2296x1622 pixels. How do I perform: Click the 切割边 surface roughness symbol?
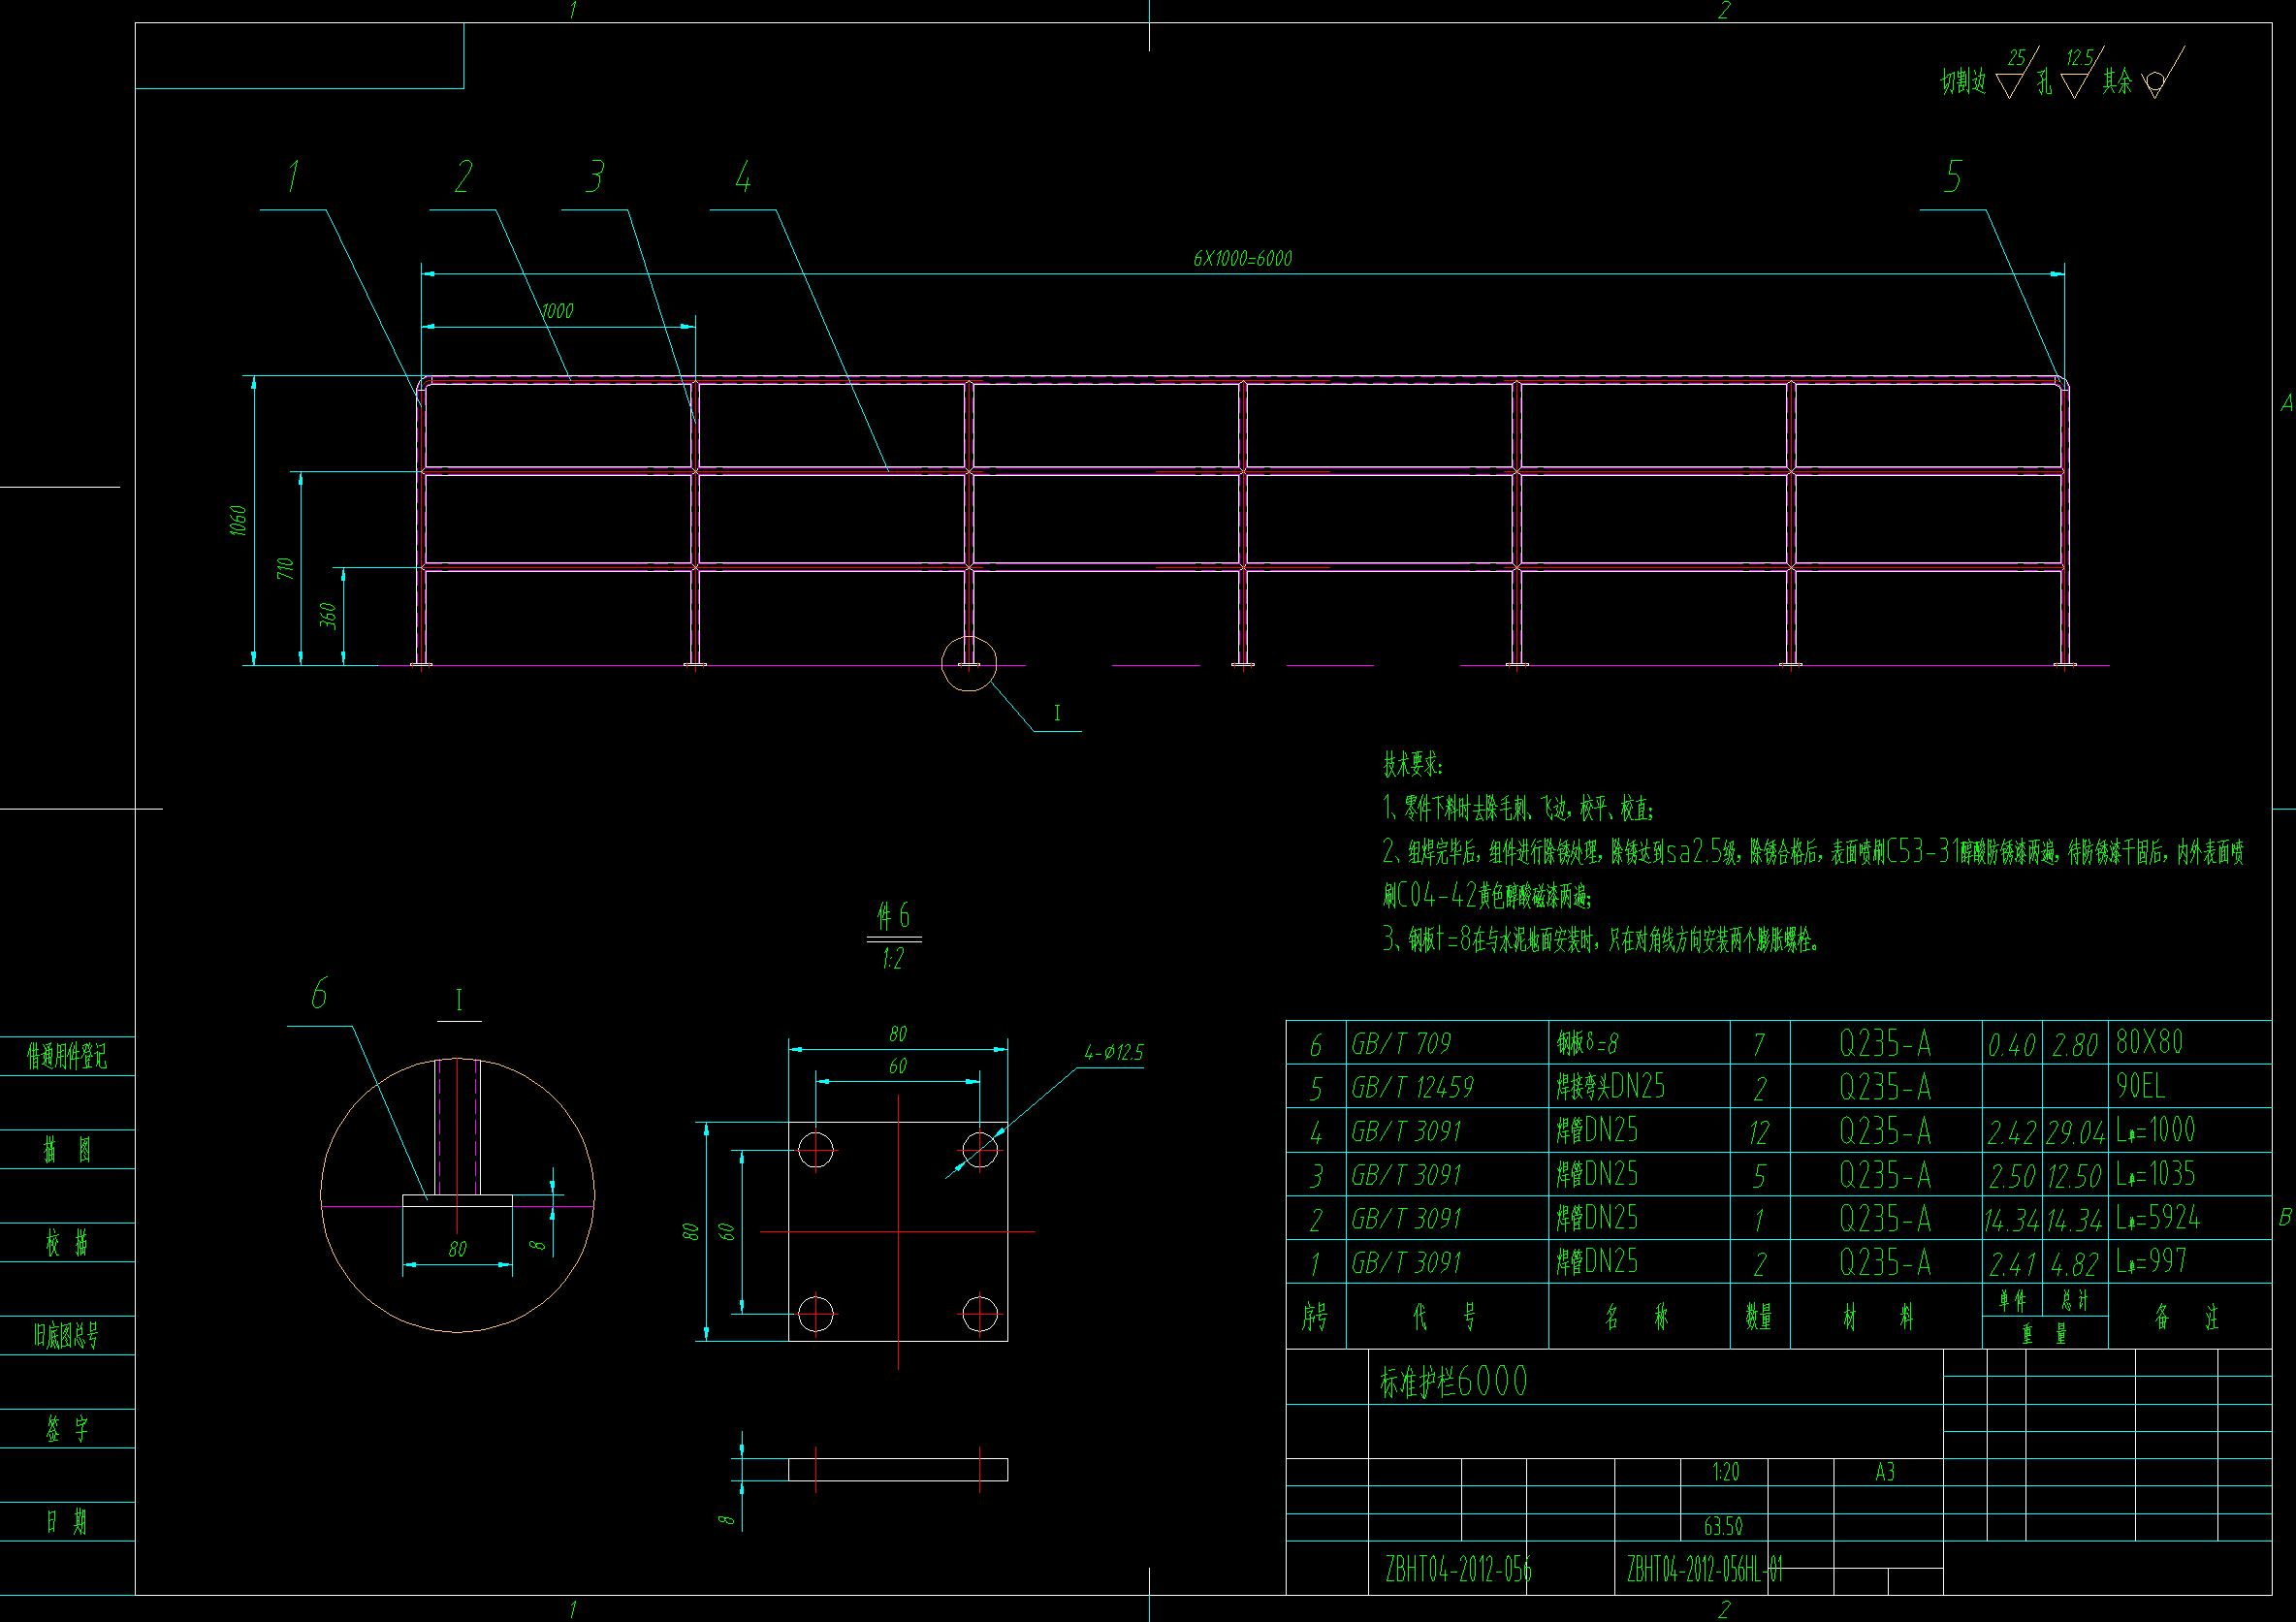(2010, 84)
